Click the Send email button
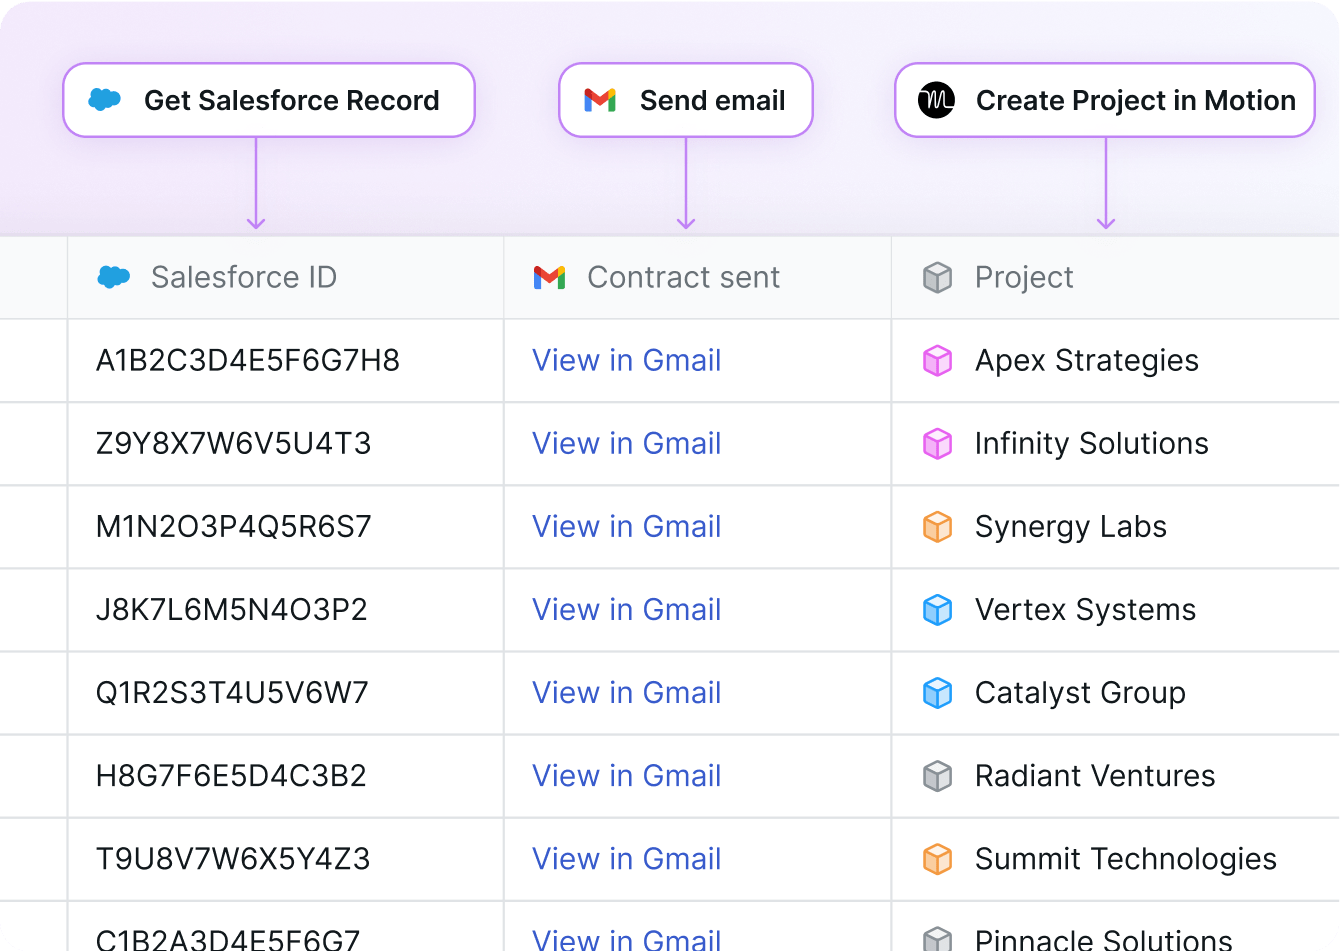This screenshot has width=1340, height=951. tap(686, 100)
